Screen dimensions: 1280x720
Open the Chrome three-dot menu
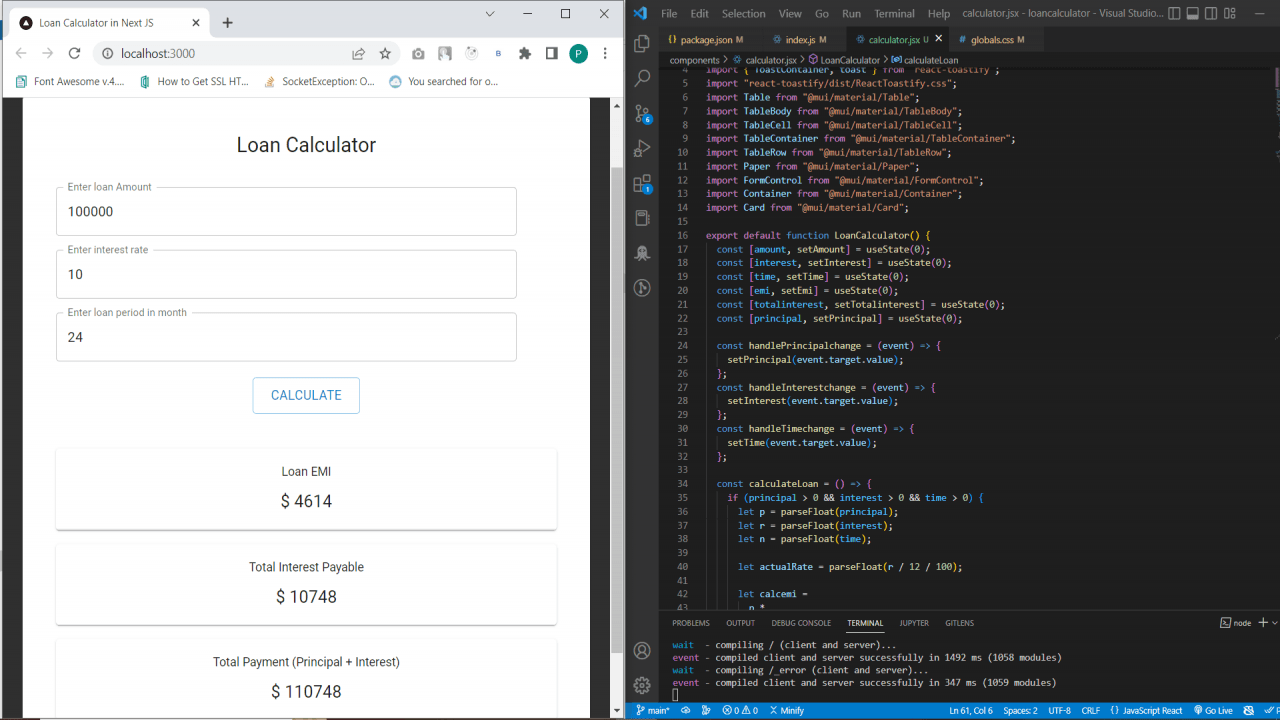[x=605, y=53]
